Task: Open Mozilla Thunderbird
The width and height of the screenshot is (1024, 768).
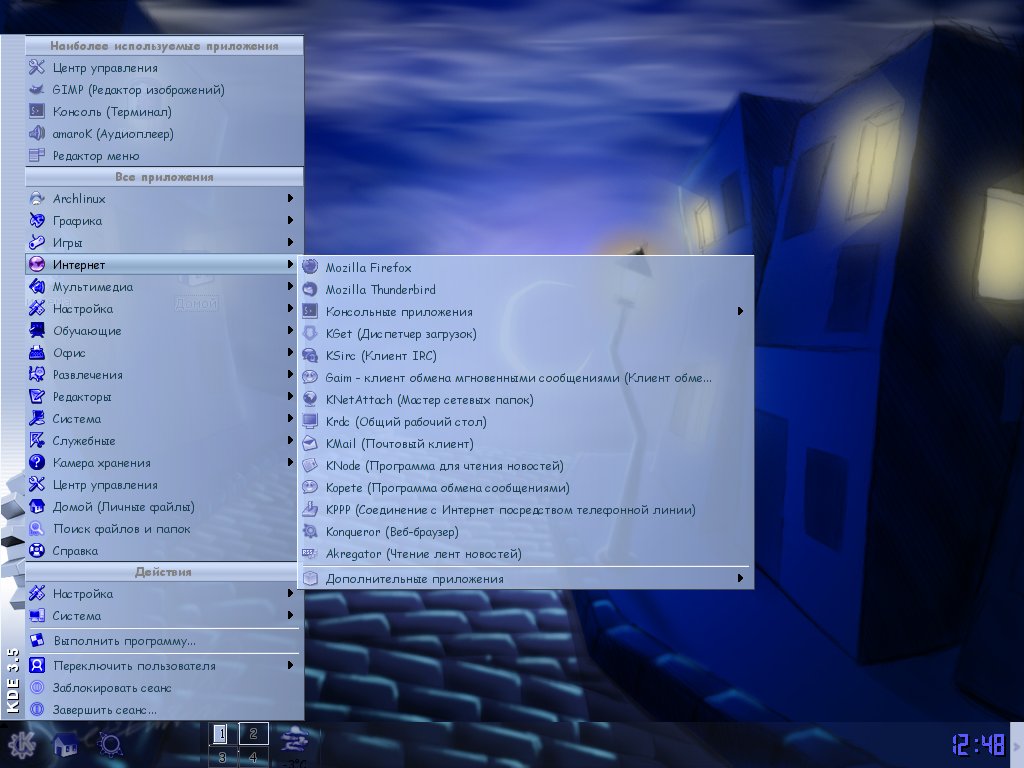Action: click(x=380, y=289)
